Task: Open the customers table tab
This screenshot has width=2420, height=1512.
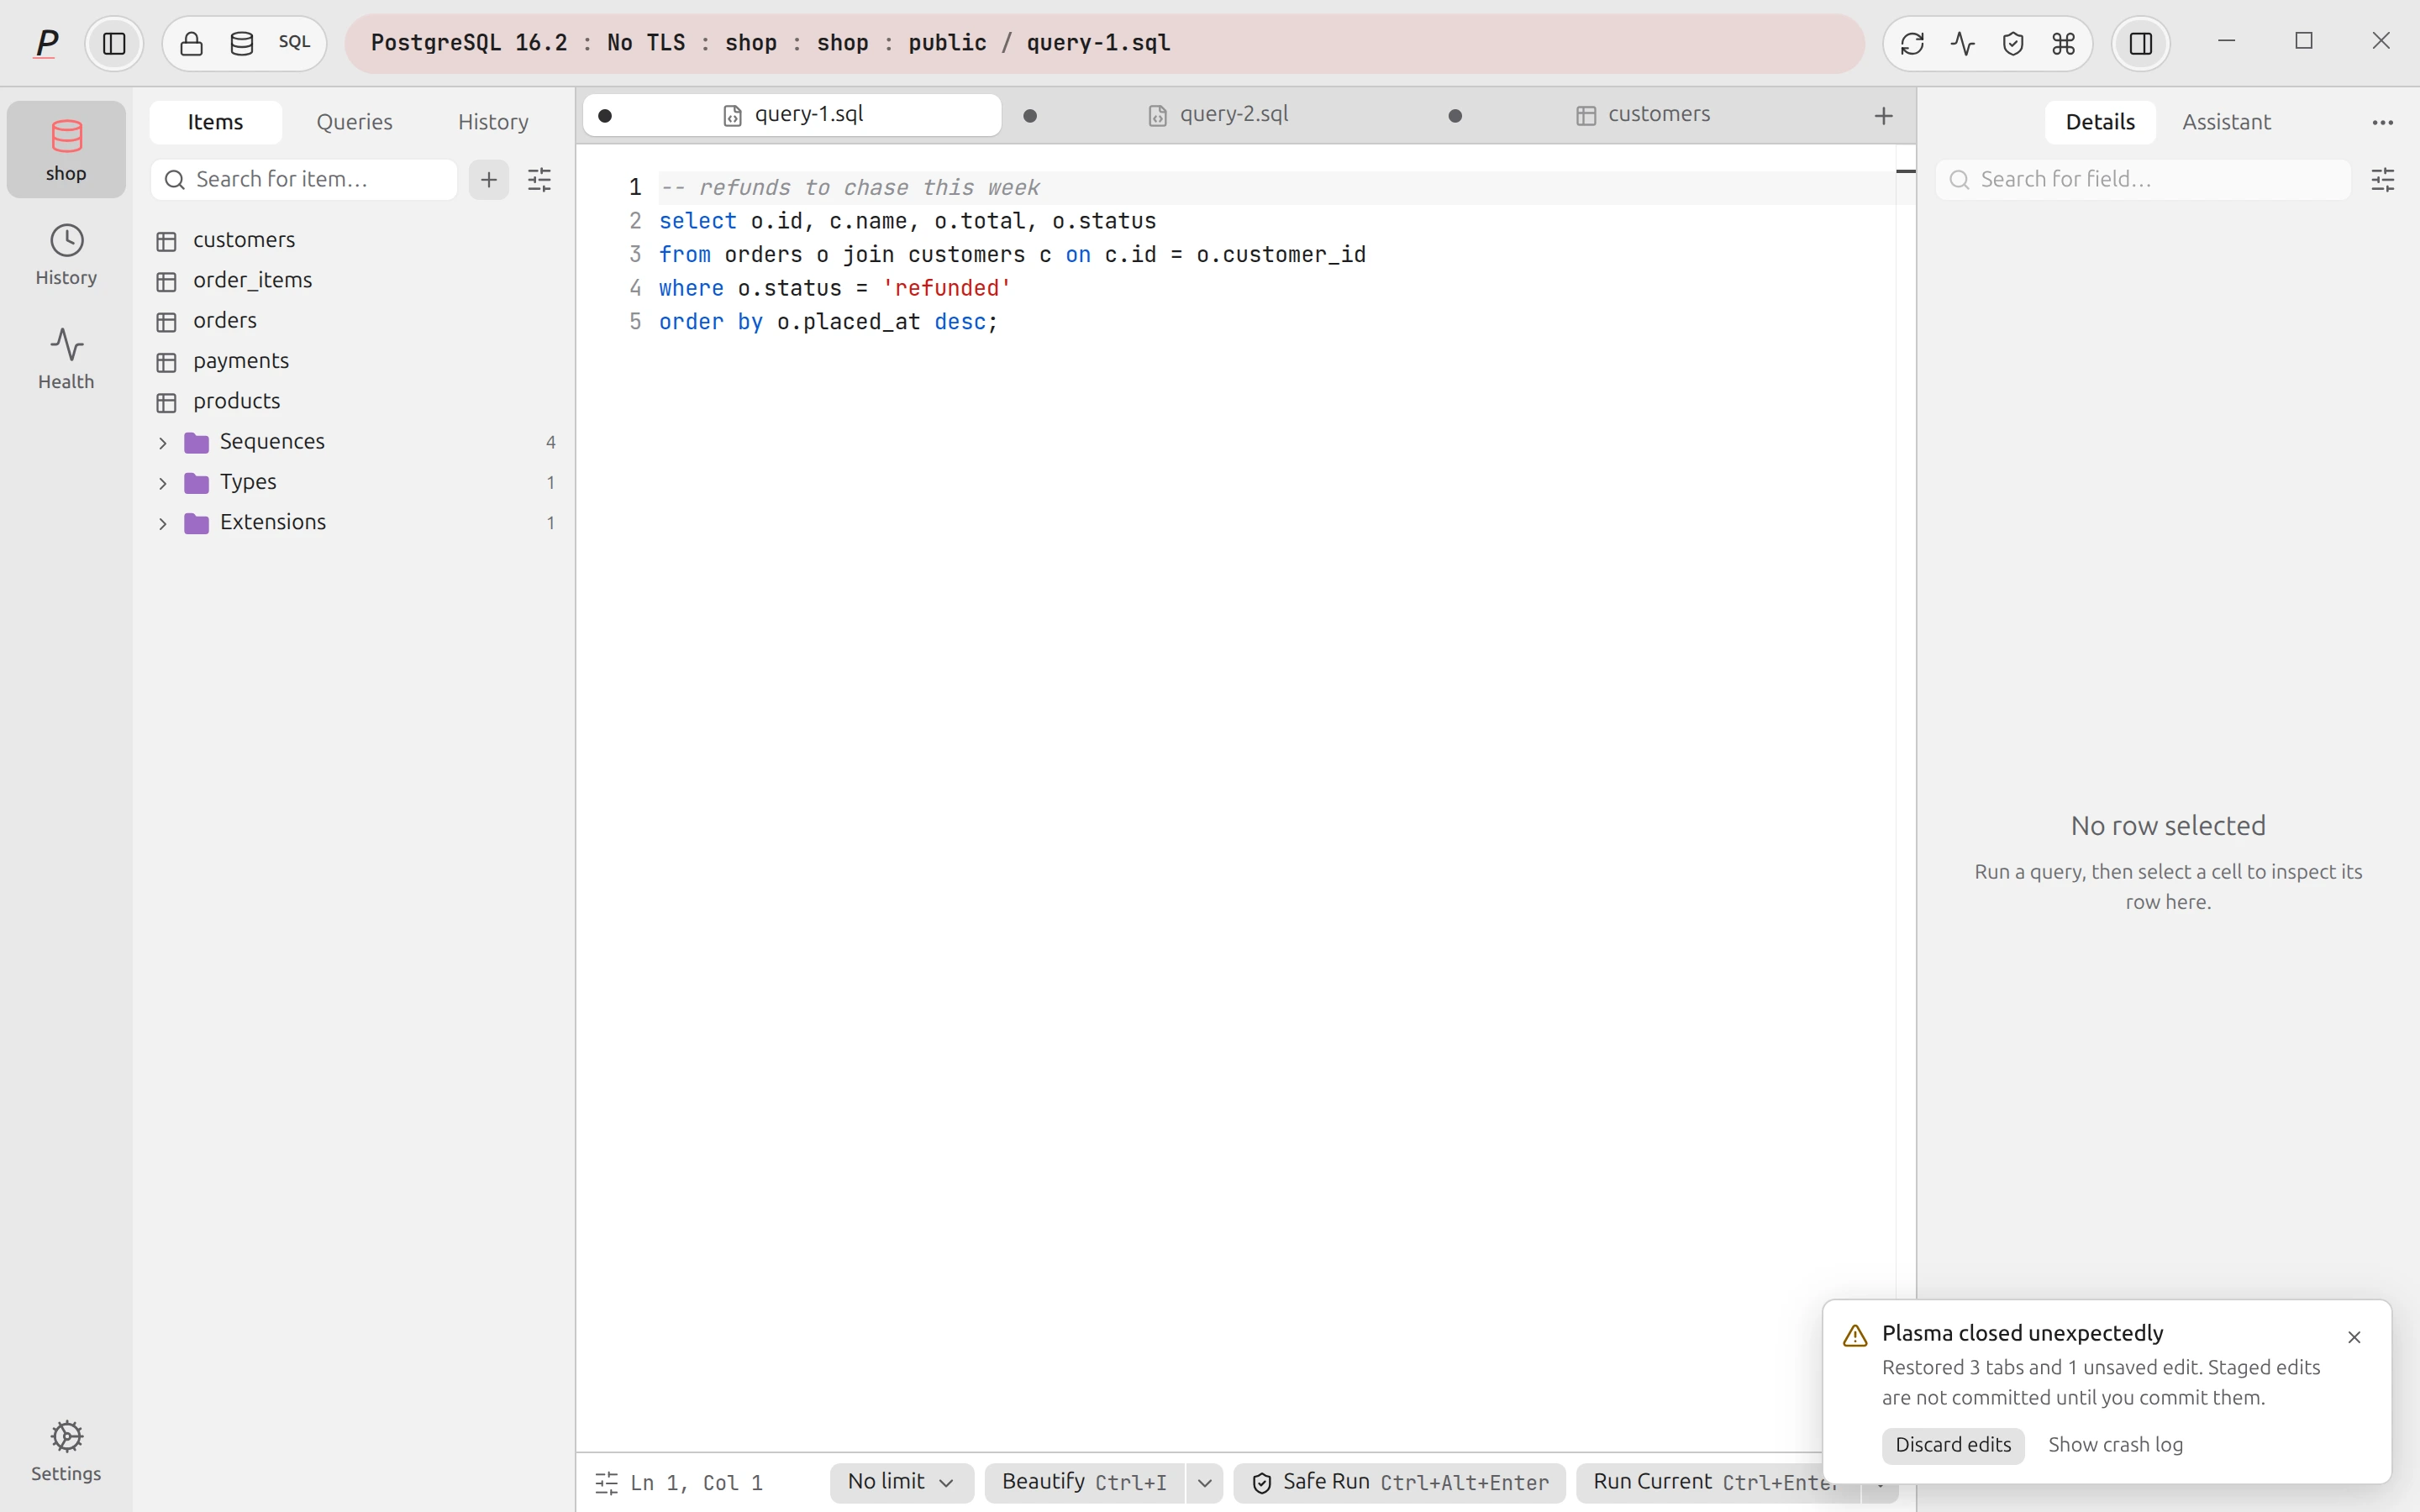Action: (x=1643, y=114)
